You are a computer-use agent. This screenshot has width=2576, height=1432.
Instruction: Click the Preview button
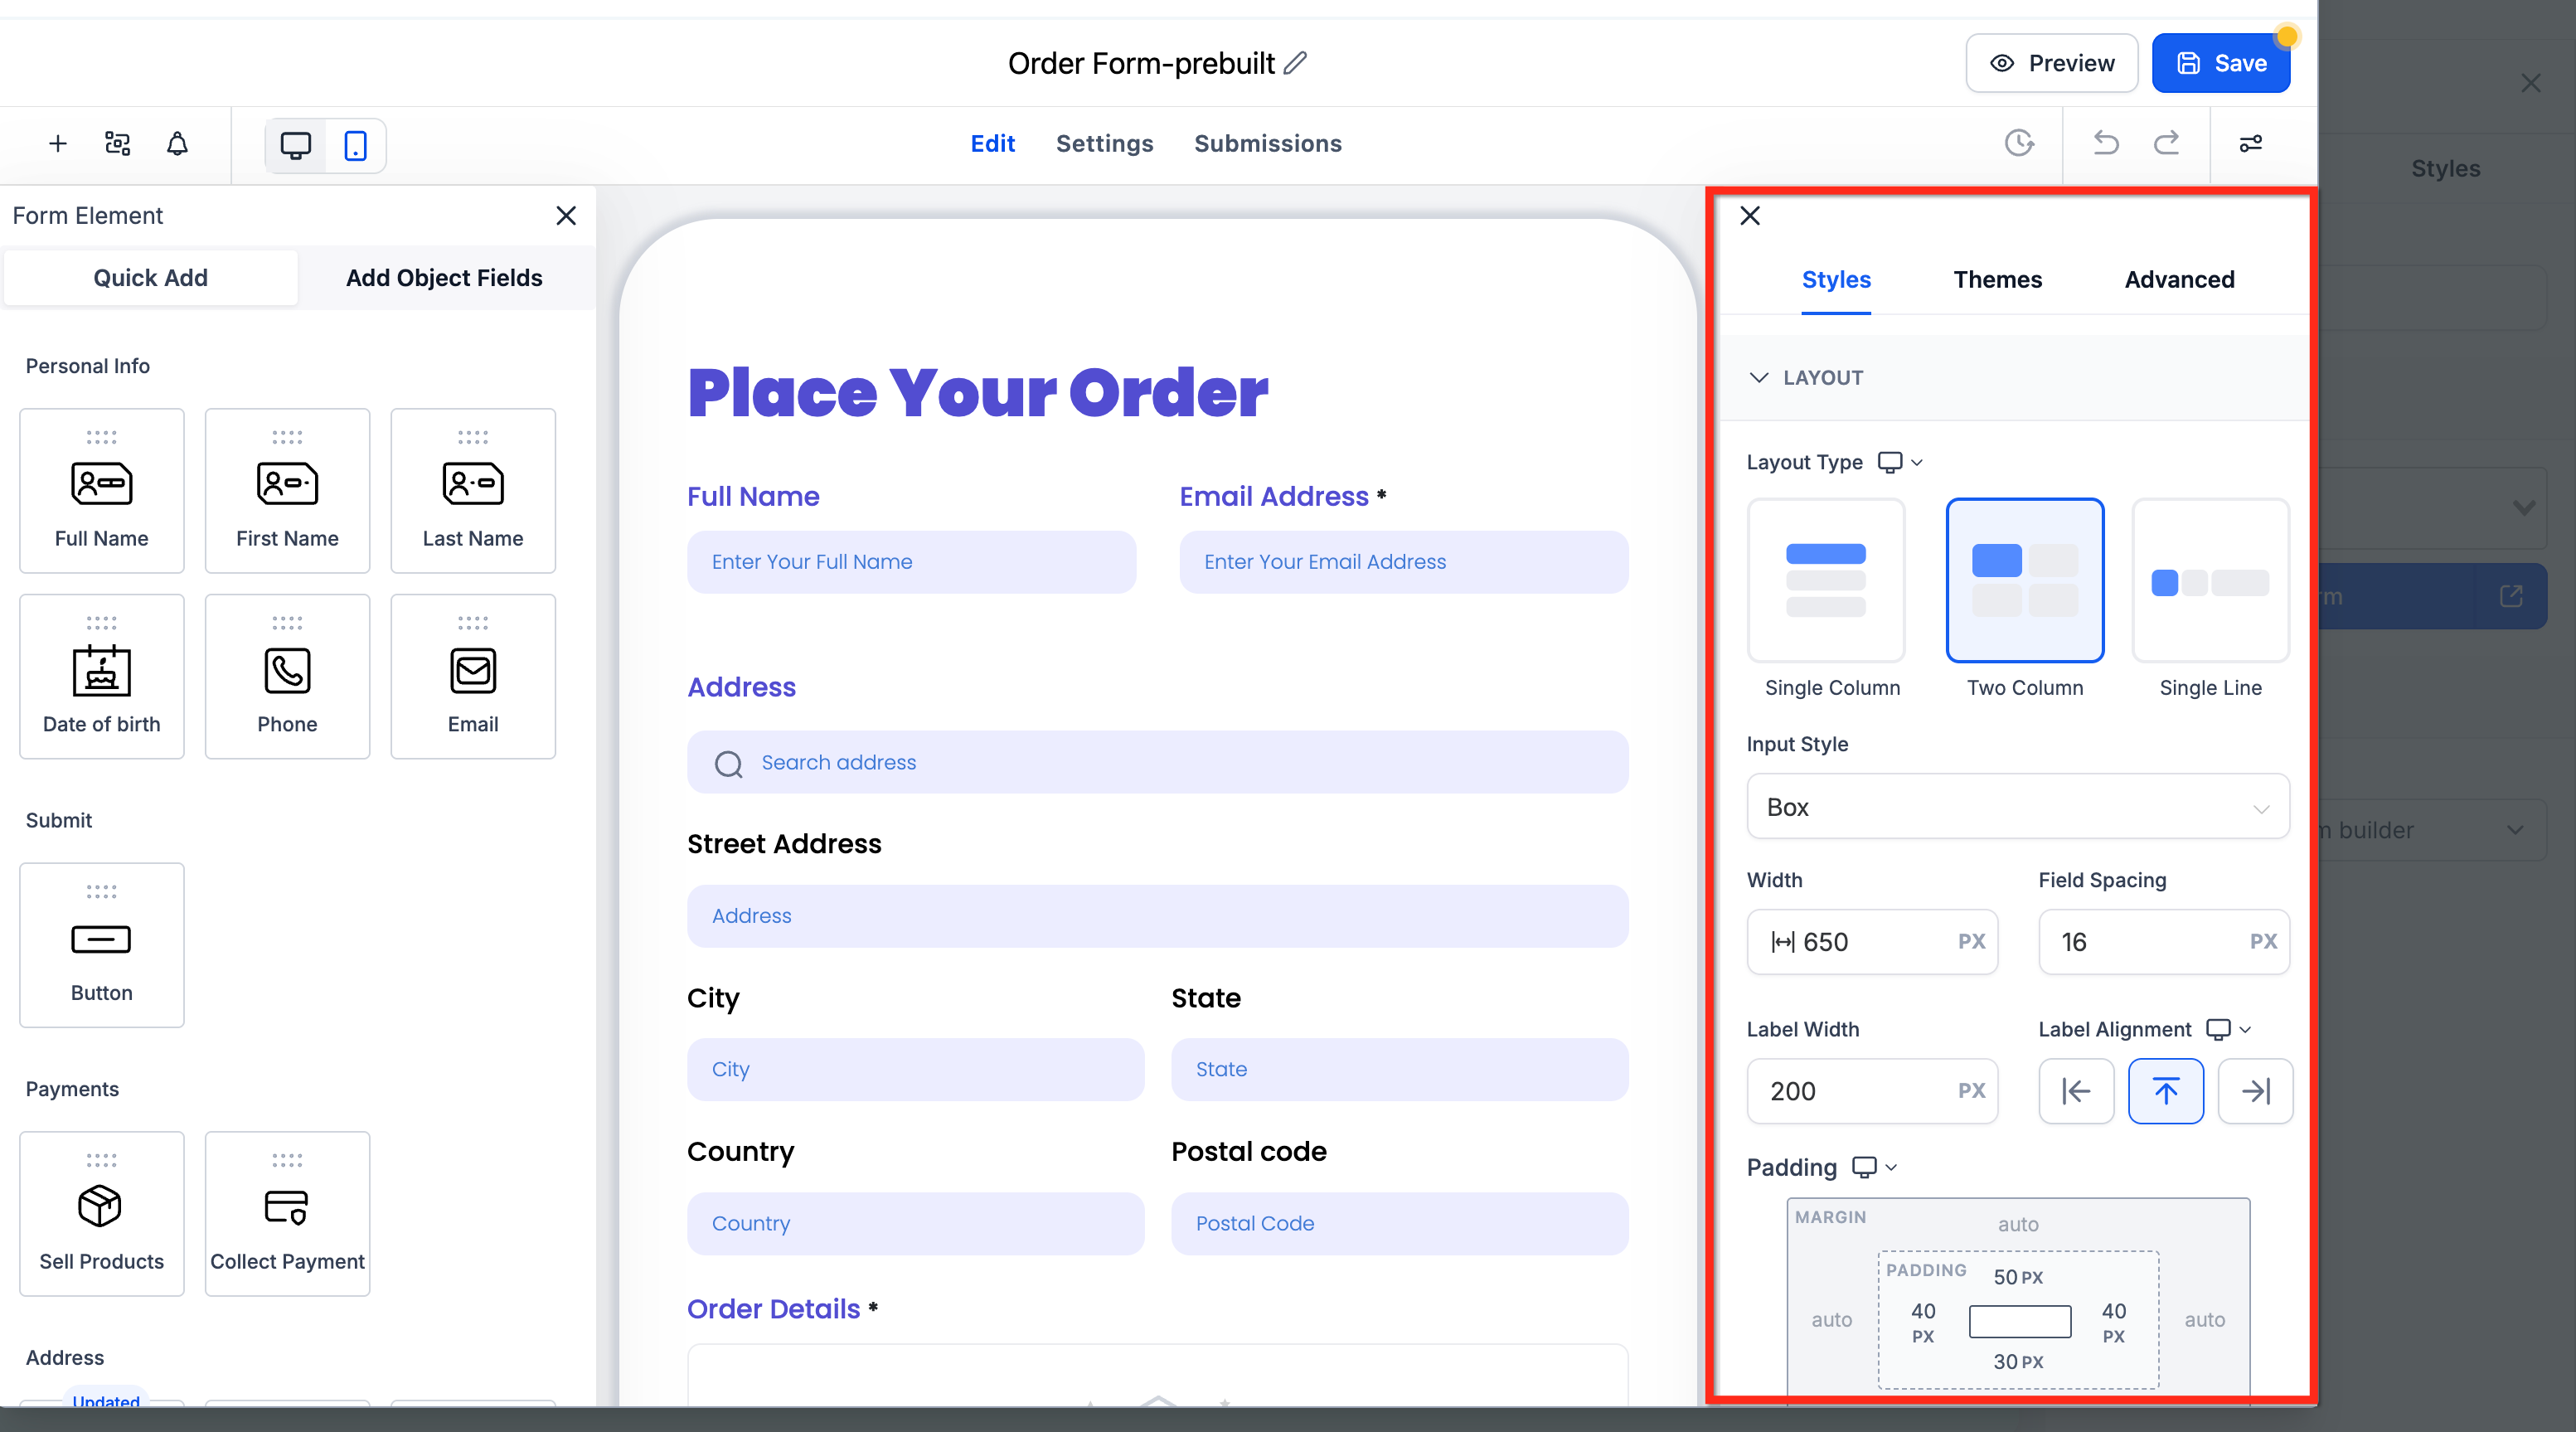(x=2051, y=63)
